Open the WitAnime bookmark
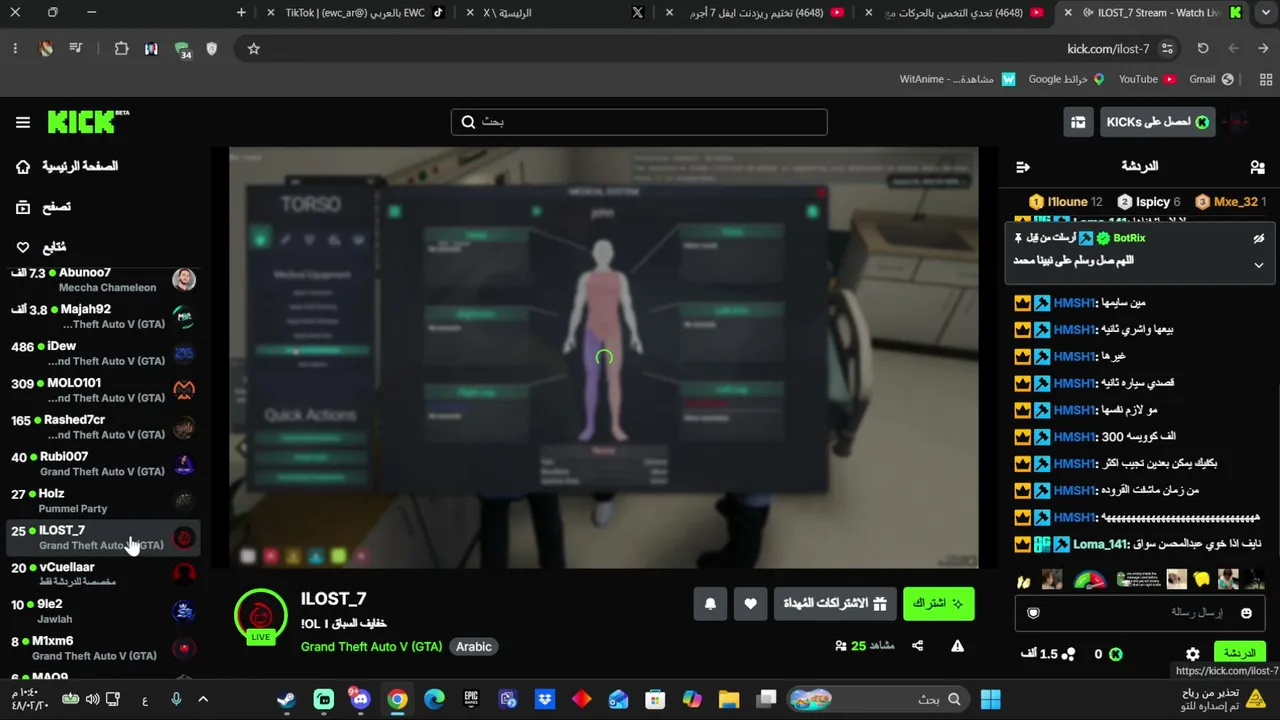 (x=957, y=79)
